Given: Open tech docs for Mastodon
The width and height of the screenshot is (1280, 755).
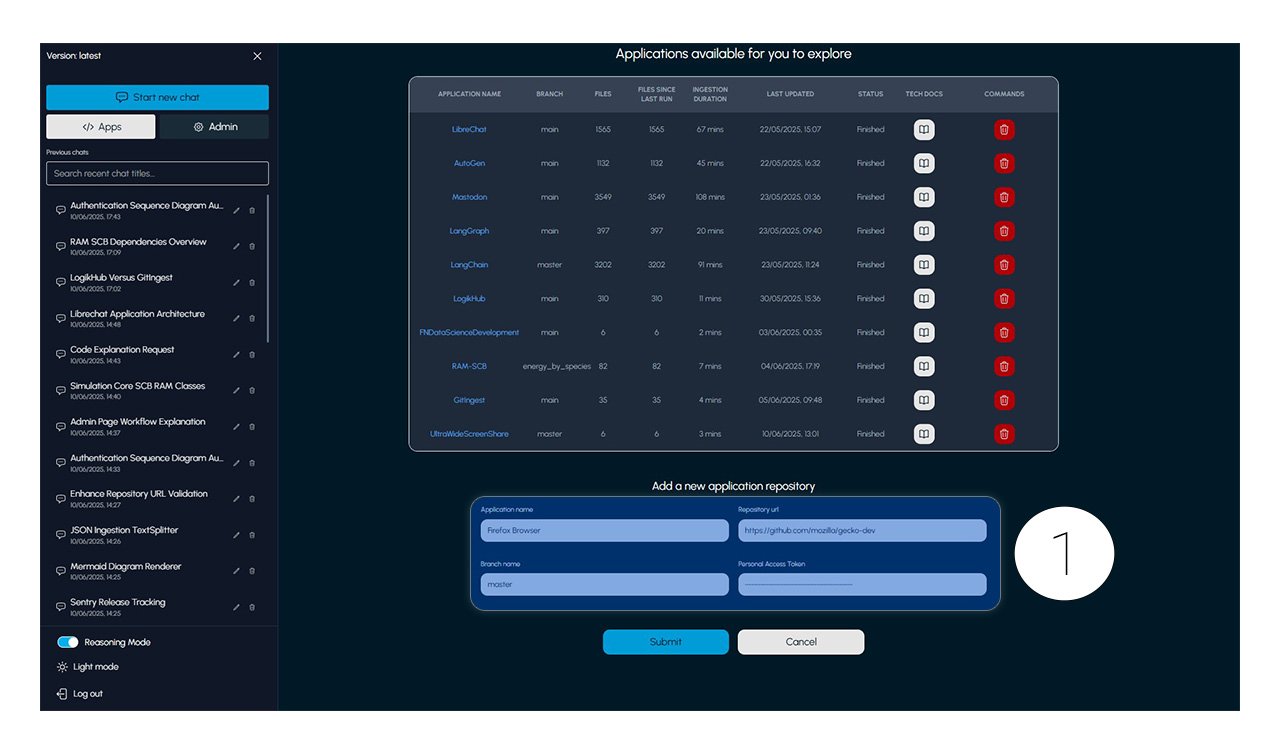Looking at the screenshot, I should pyautogui.click(x=924, y=197).
